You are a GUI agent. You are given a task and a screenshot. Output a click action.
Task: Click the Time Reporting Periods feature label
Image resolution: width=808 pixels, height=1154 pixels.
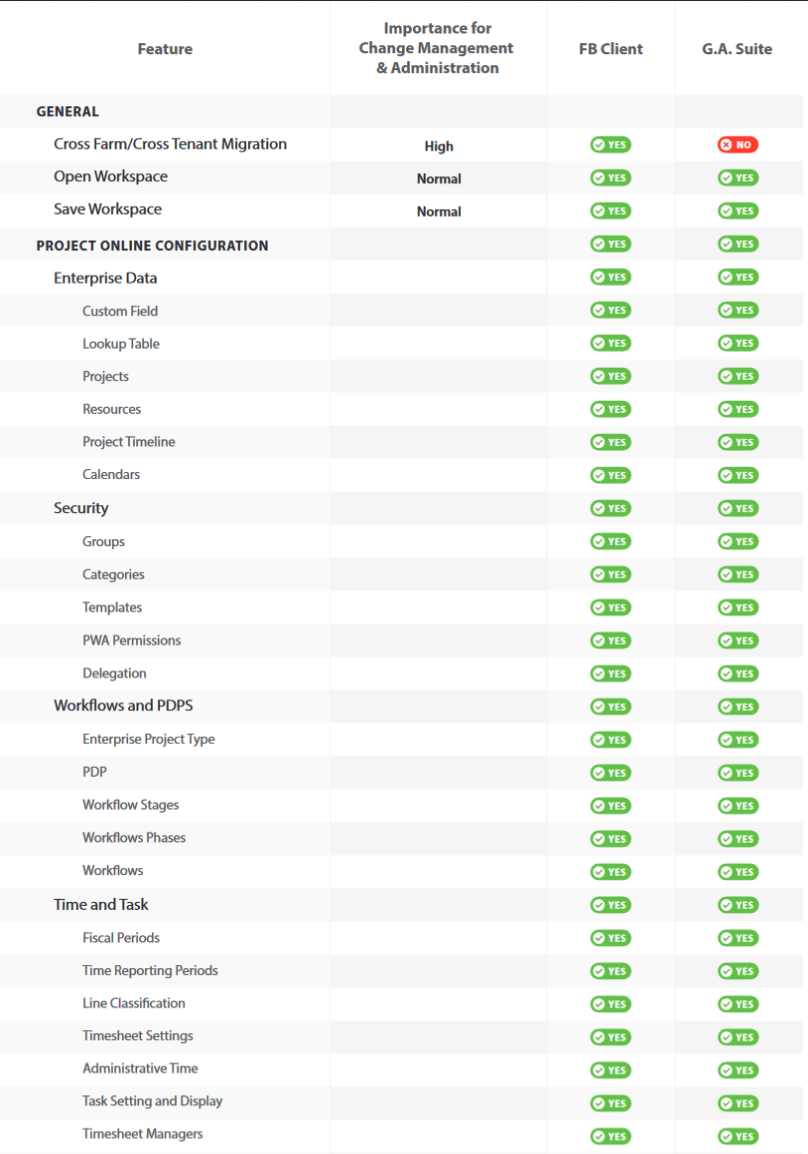coord(150,971)
